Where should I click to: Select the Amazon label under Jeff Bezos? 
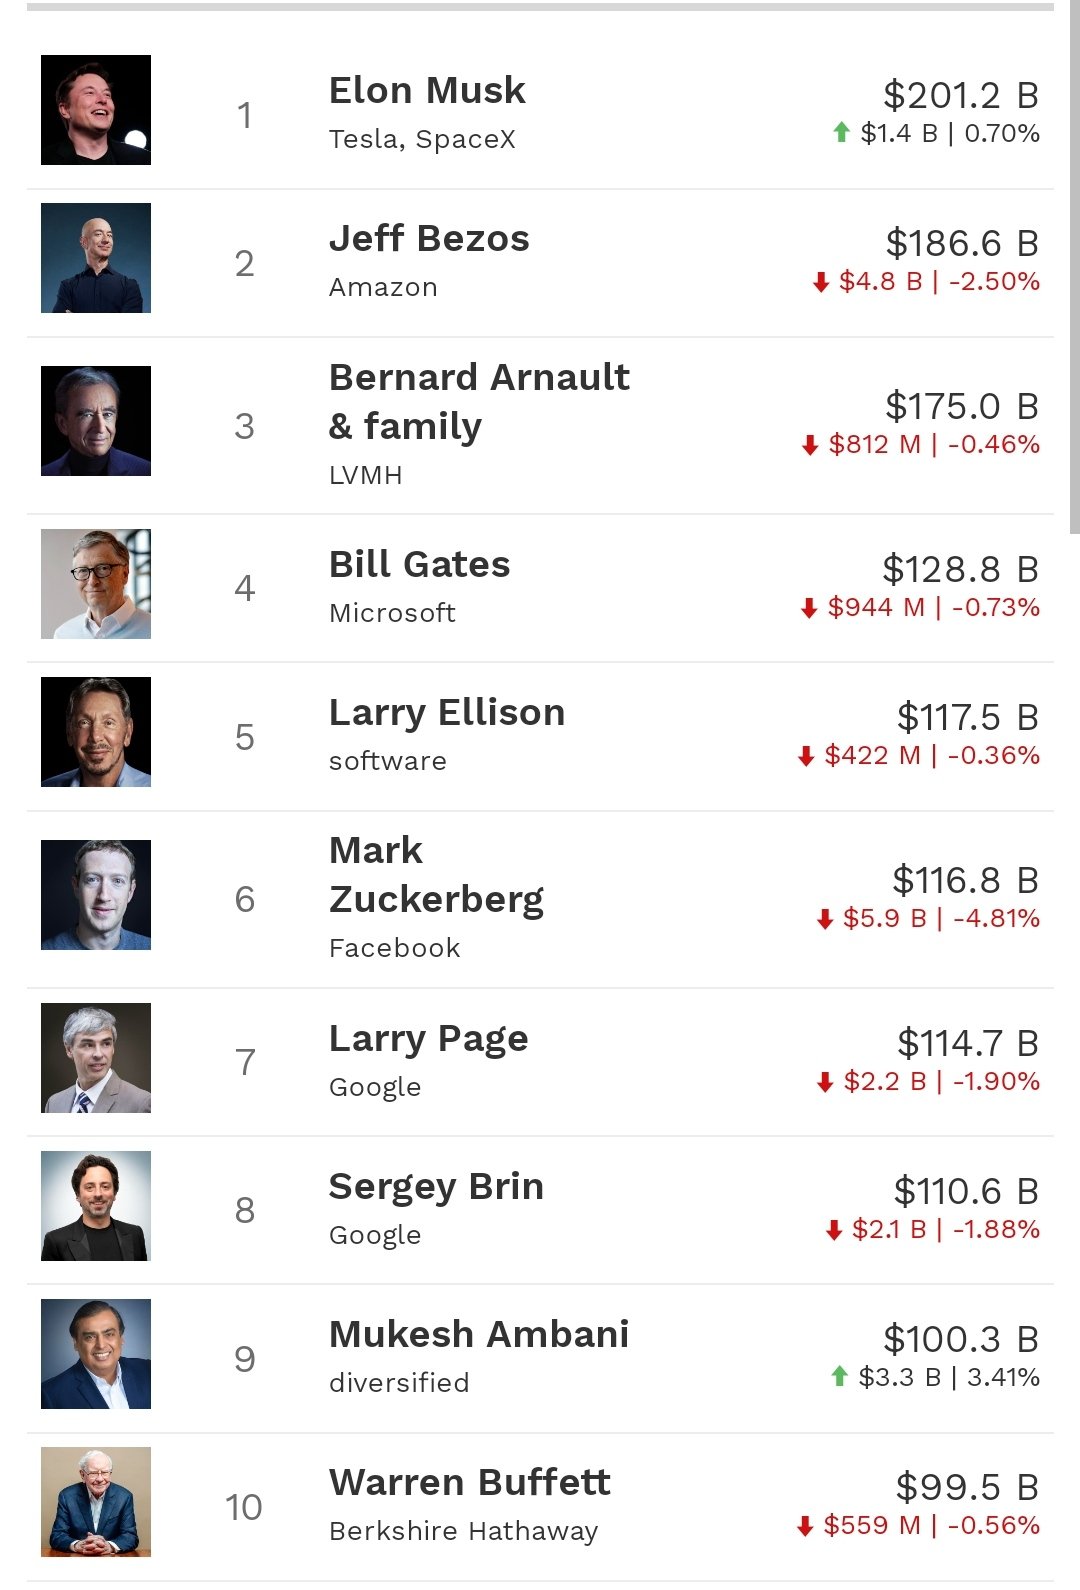[383, 287]
